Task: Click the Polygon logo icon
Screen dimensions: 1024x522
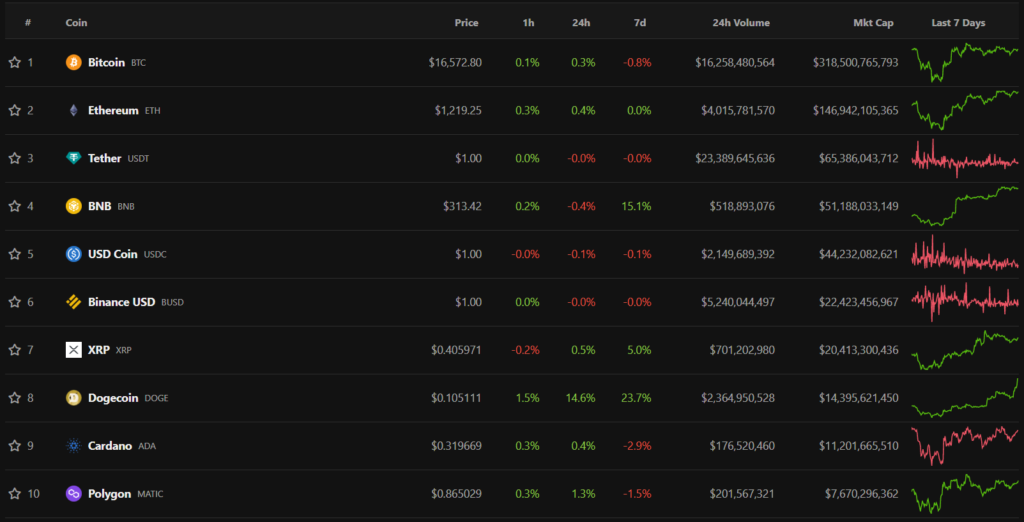Action: pos(74,494)
